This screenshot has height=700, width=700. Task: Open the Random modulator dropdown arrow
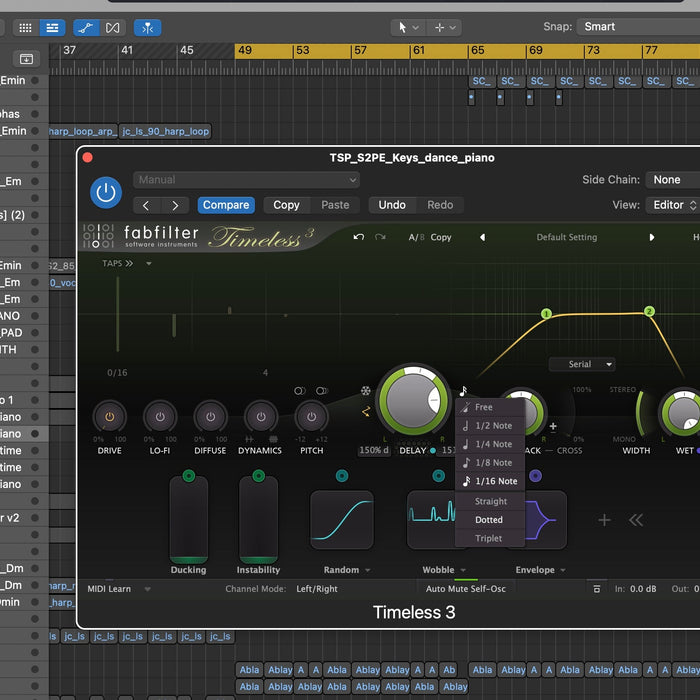[x=368, y=570]
